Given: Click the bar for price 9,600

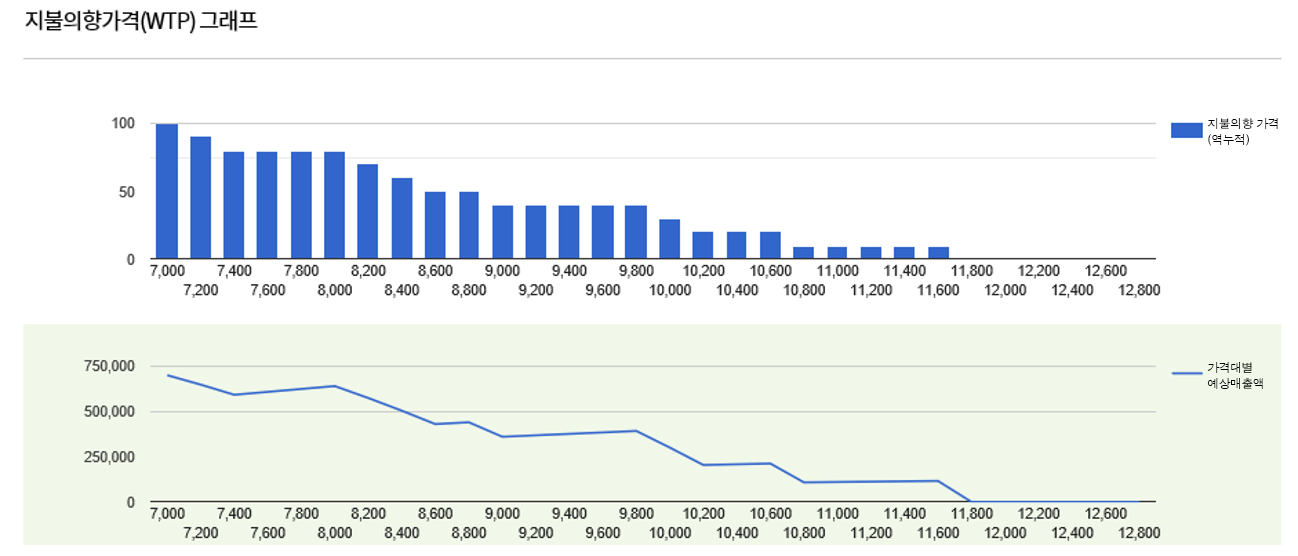Looking at the screenshot, I should point(602,232).
